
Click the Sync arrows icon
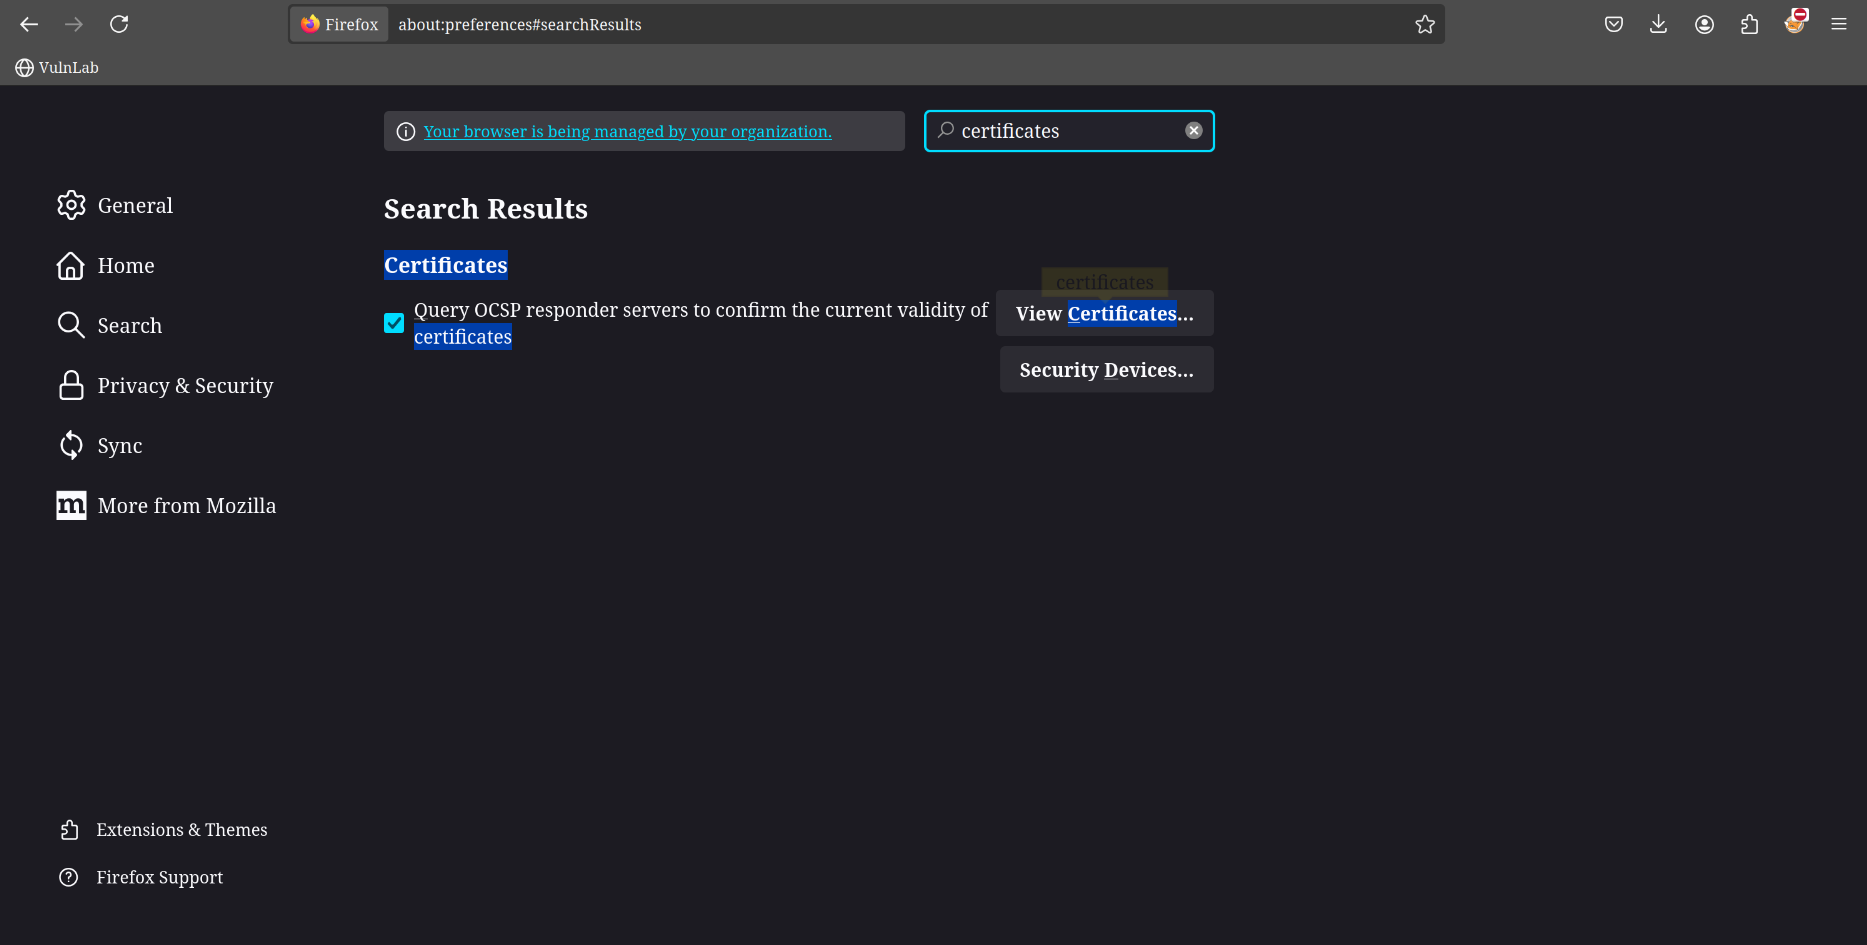[71, 445]
